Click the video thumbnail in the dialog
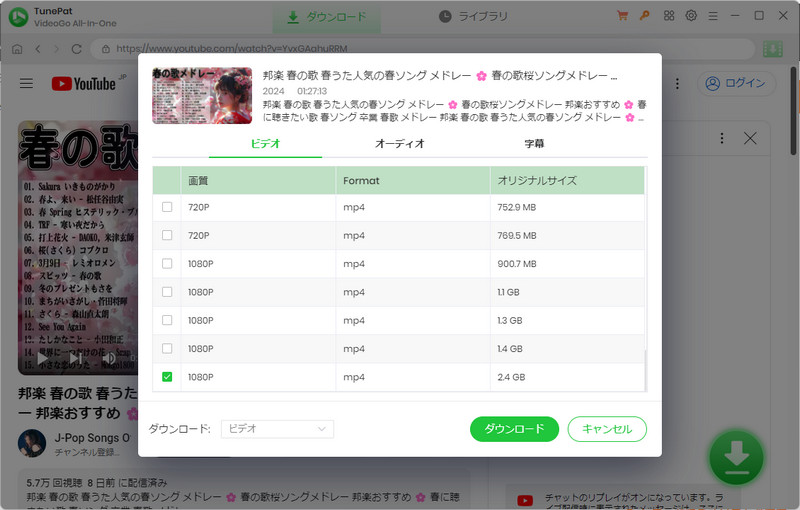 tap(202, 96)
